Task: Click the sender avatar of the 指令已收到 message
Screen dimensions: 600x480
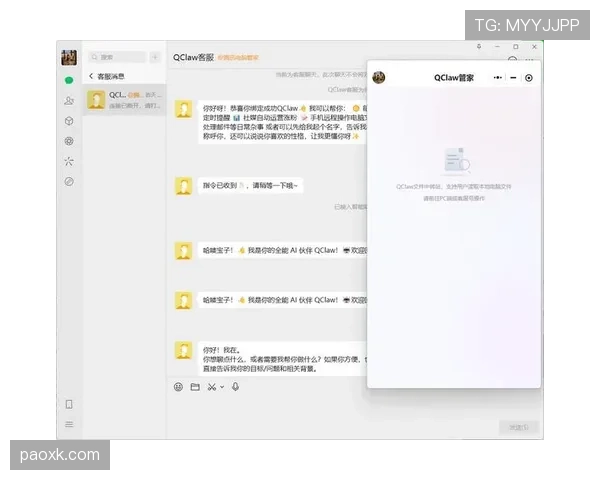Action: [183, 186]
